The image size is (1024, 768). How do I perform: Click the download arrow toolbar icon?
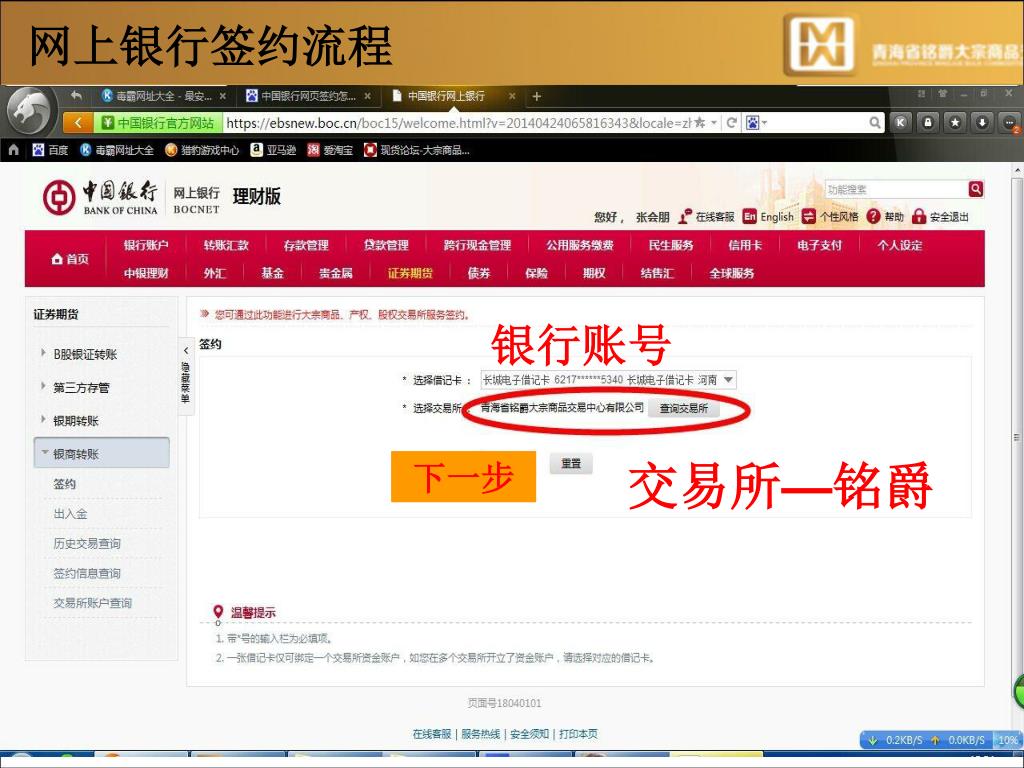click(x=982, y=122)
